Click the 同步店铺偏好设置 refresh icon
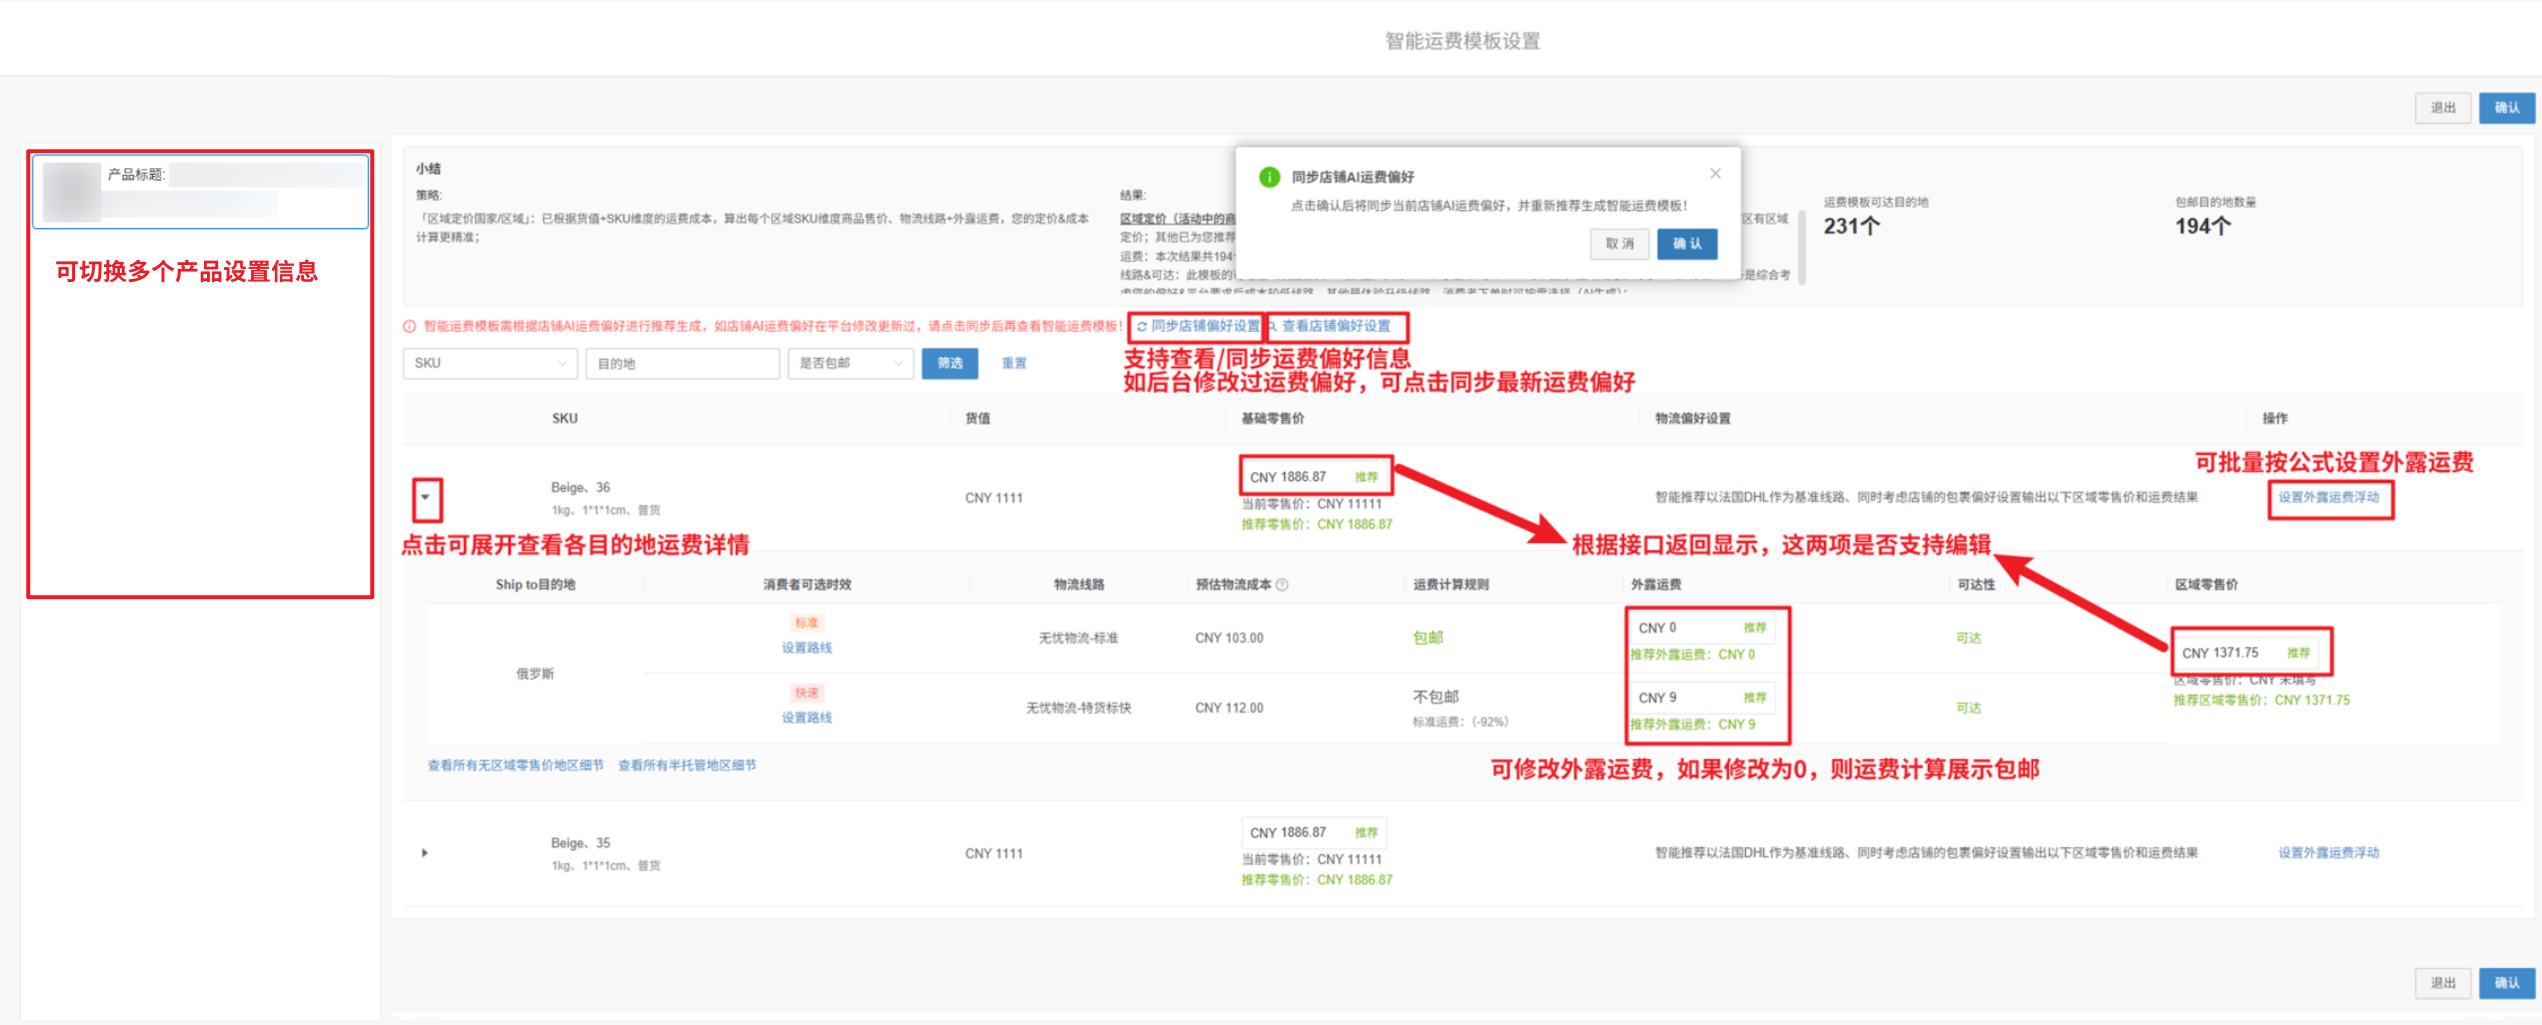Screen dimensions: 2542x1025 [x=1141, y=327]
